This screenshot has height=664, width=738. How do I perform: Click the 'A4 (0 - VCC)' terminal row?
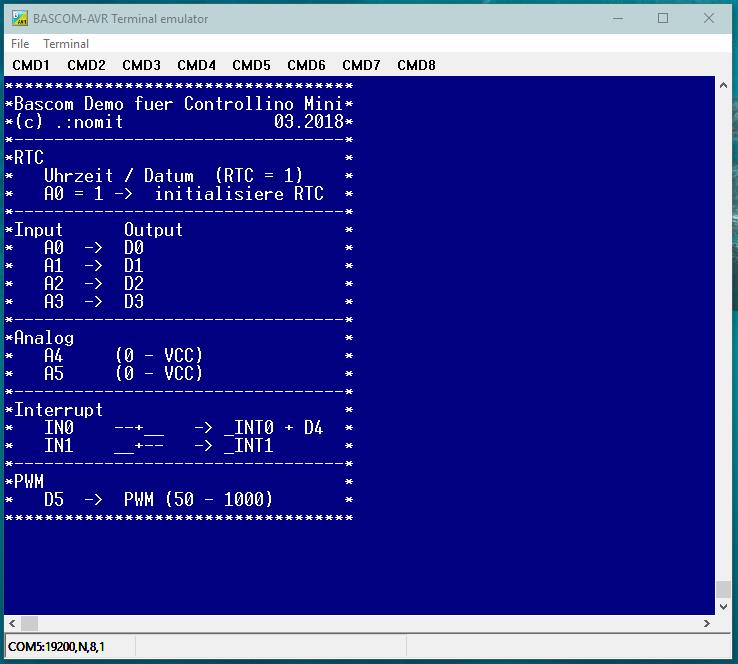[x=123, y=355]
